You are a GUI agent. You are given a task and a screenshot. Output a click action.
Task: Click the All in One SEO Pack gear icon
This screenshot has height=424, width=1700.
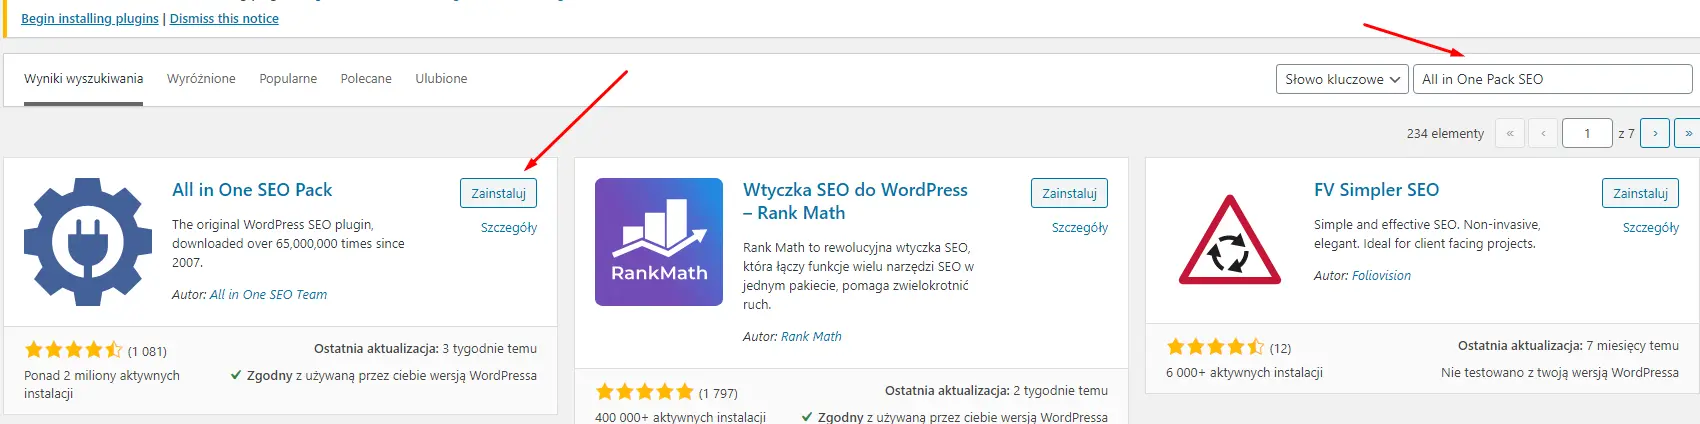click(88, 242)
